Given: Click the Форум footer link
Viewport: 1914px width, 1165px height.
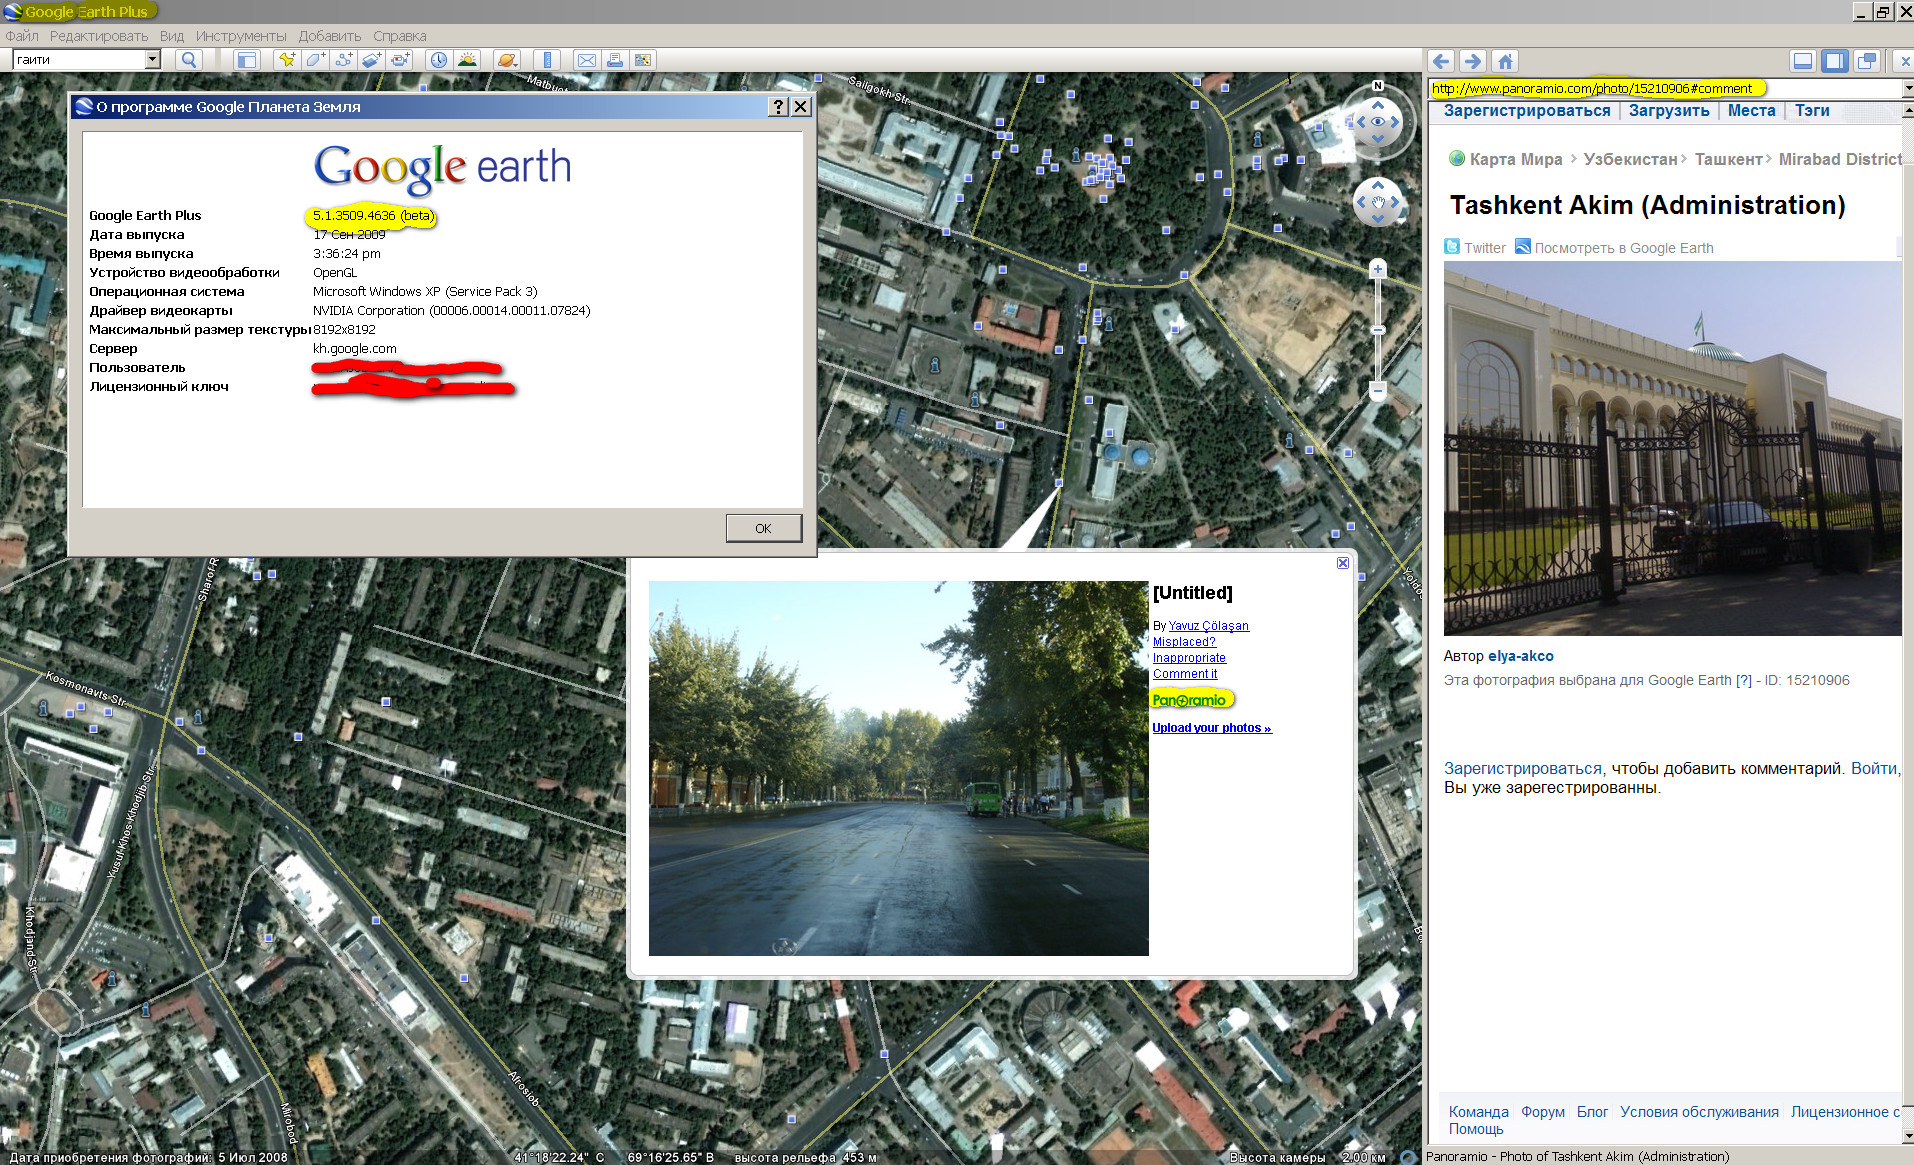Looking at the screenshot, I should (x=1543, y=1112).
